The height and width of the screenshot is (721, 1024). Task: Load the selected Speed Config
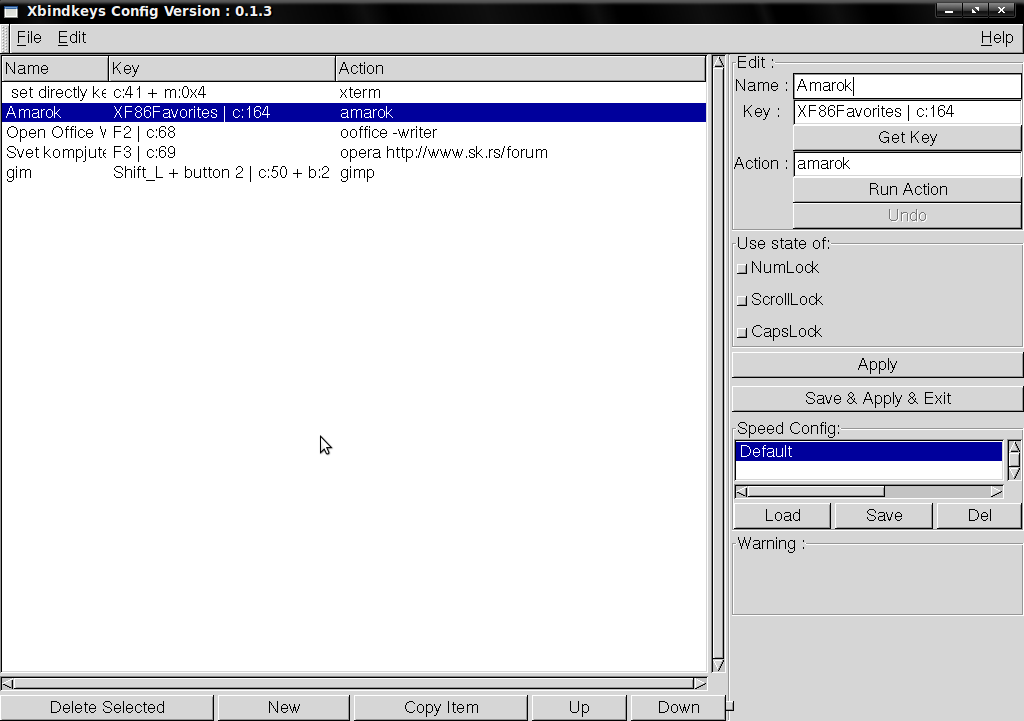coord(782,515)
